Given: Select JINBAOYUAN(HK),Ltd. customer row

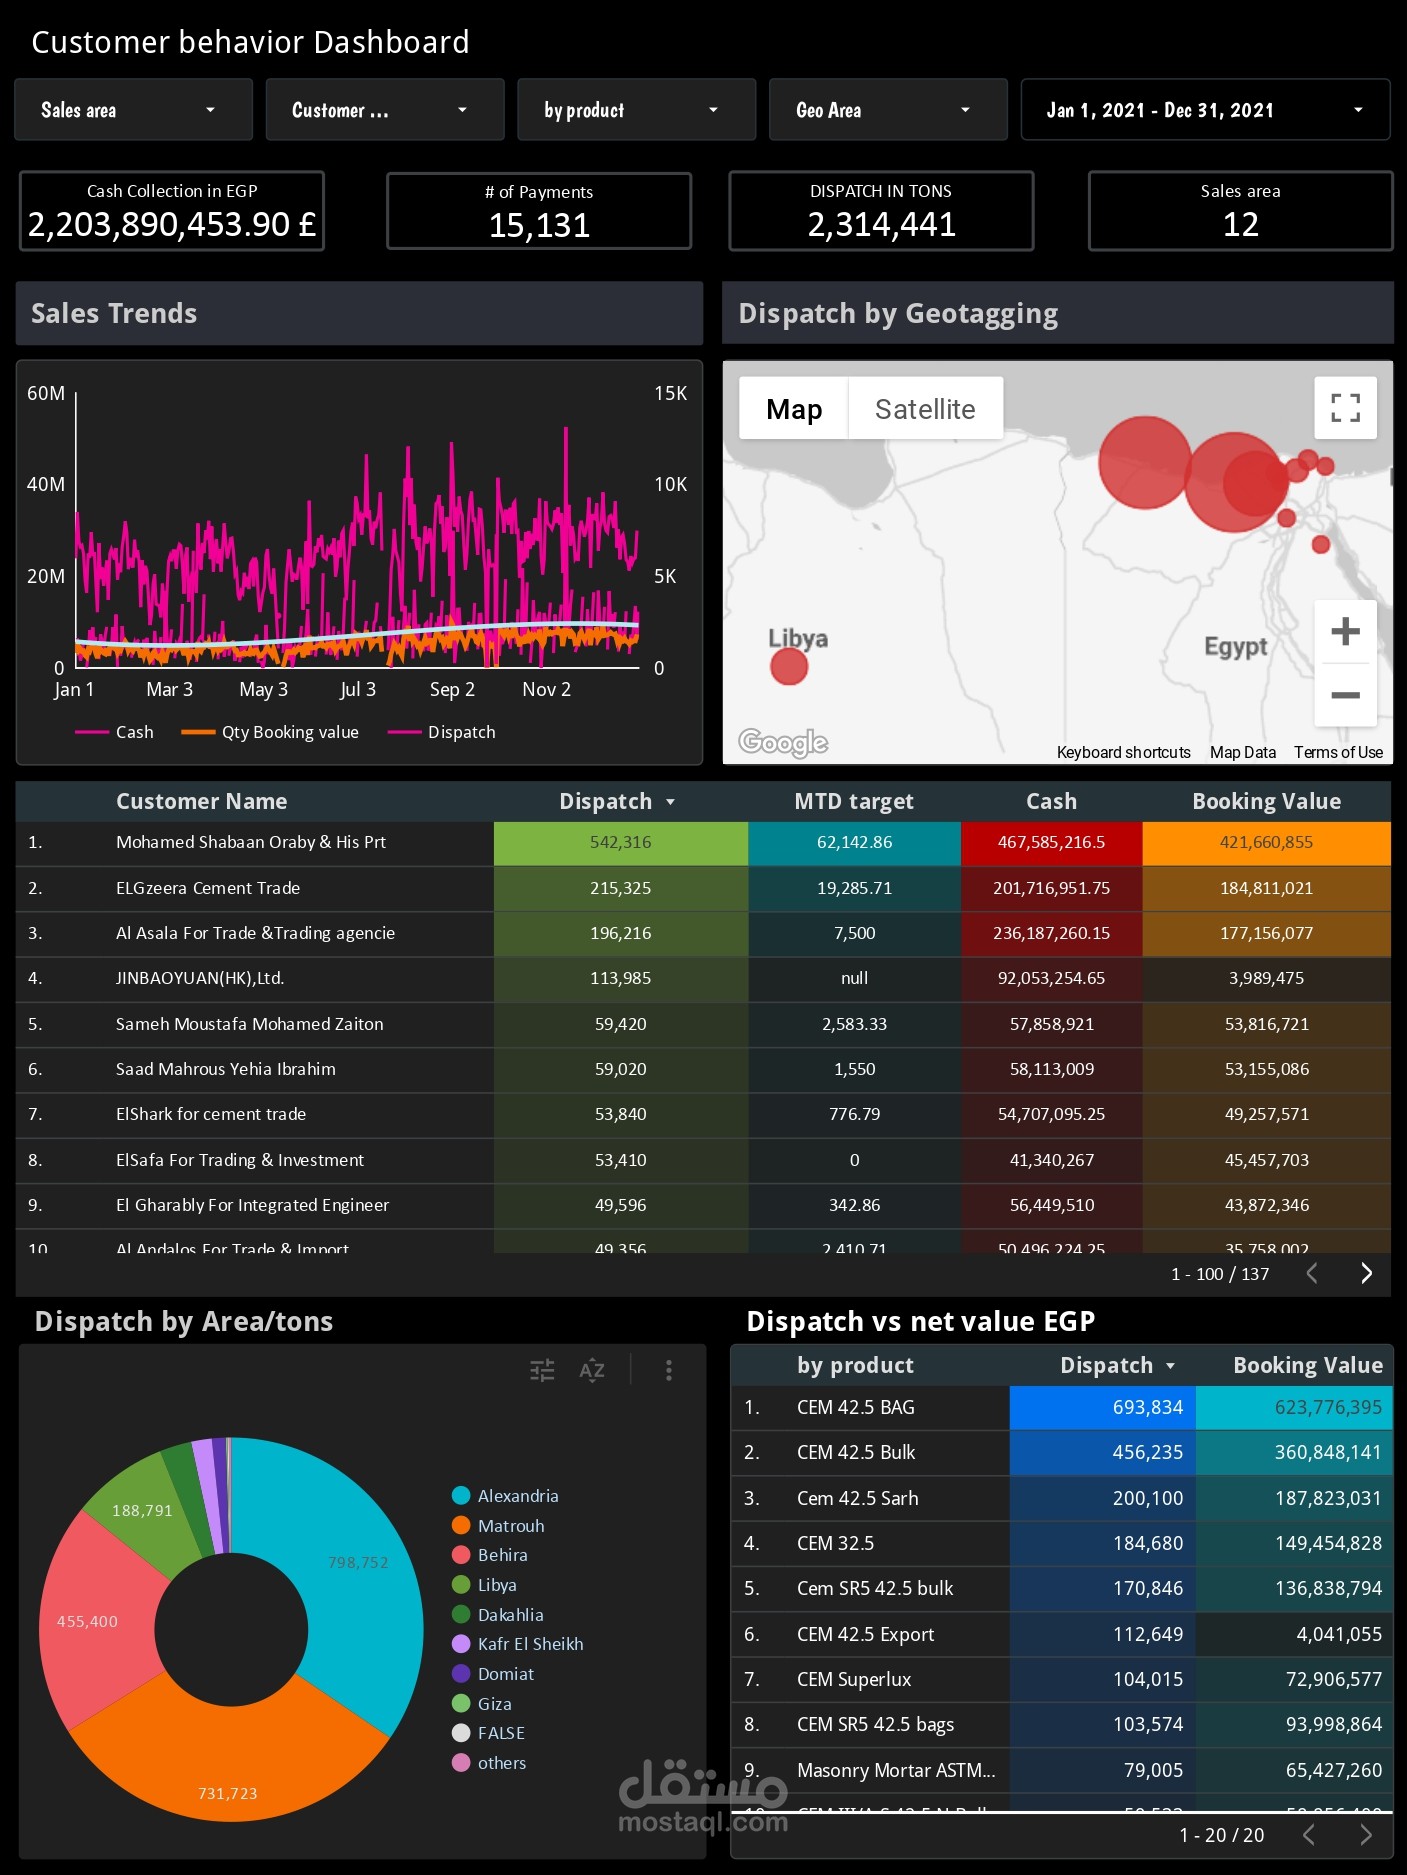Looking at the screenshot, I should point(703,978).
